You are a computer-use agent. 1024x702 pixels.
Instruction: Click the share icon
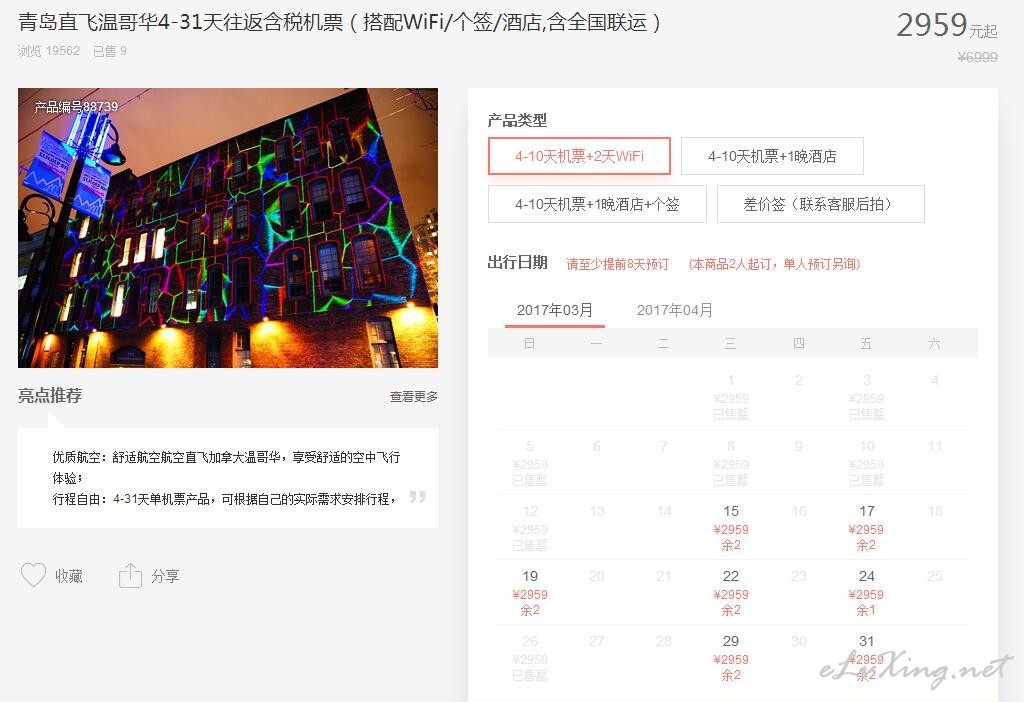(130, 575)
